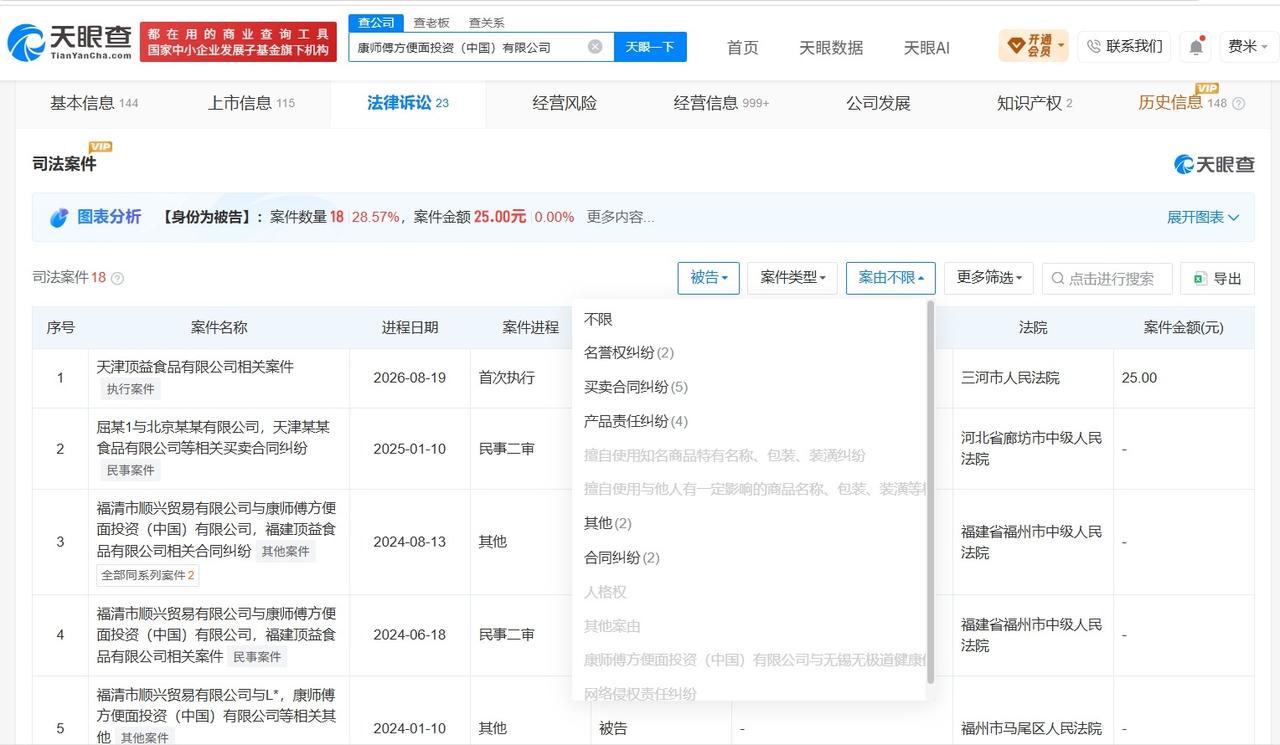
Task: Open 天眼数据 in the top navigation
Action: [x=831, y=47]
